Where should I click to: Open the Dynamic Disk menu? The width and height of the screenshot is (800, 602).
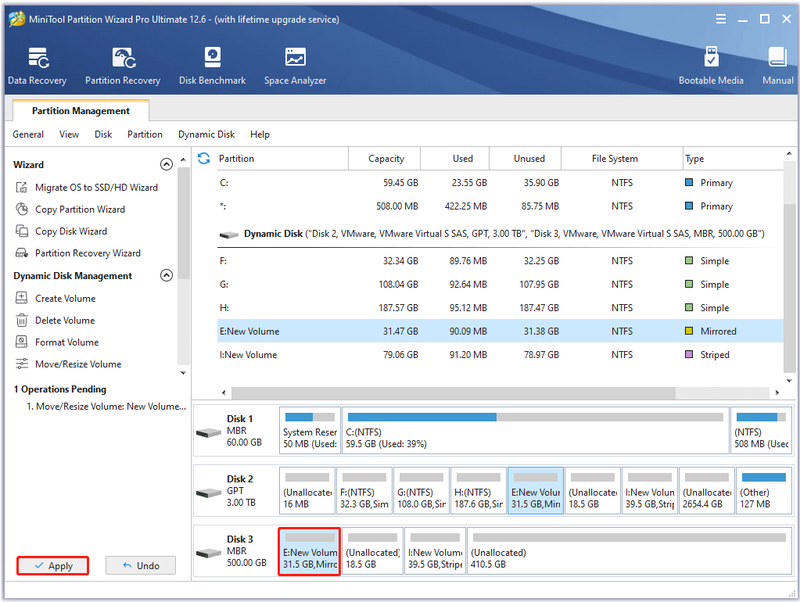click(x=206, y=135)
